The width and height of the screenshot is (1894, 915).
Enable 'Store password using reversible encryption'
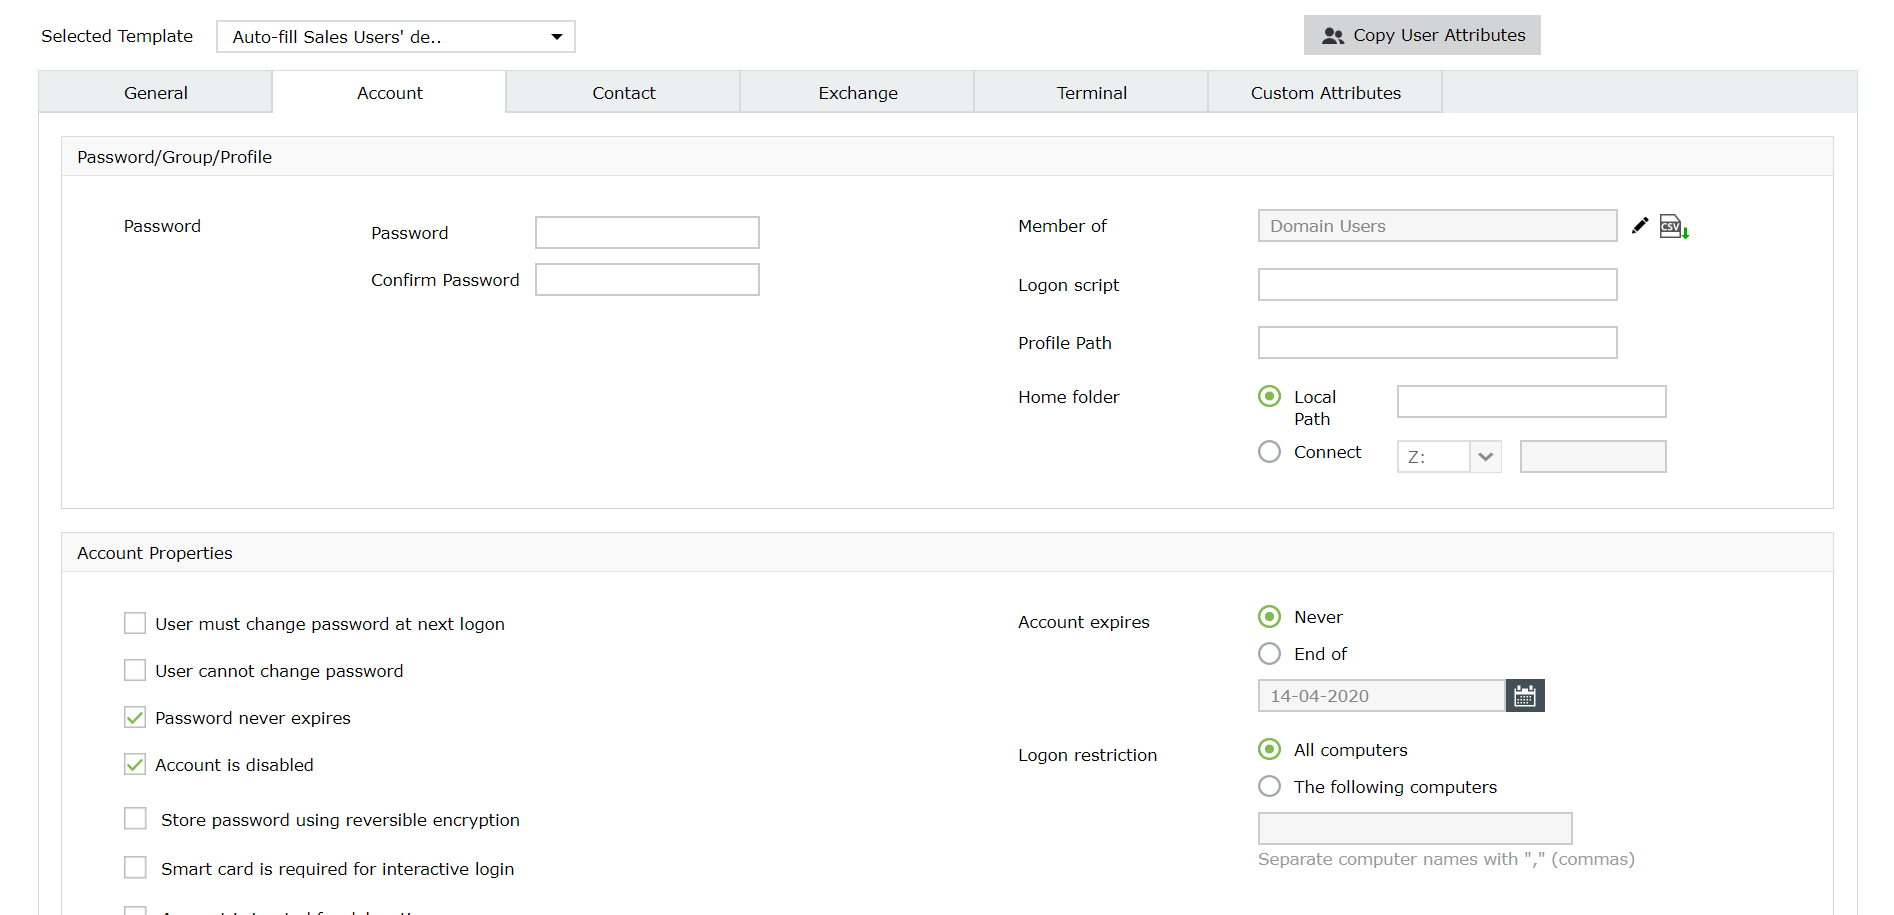tap(135, 818)
